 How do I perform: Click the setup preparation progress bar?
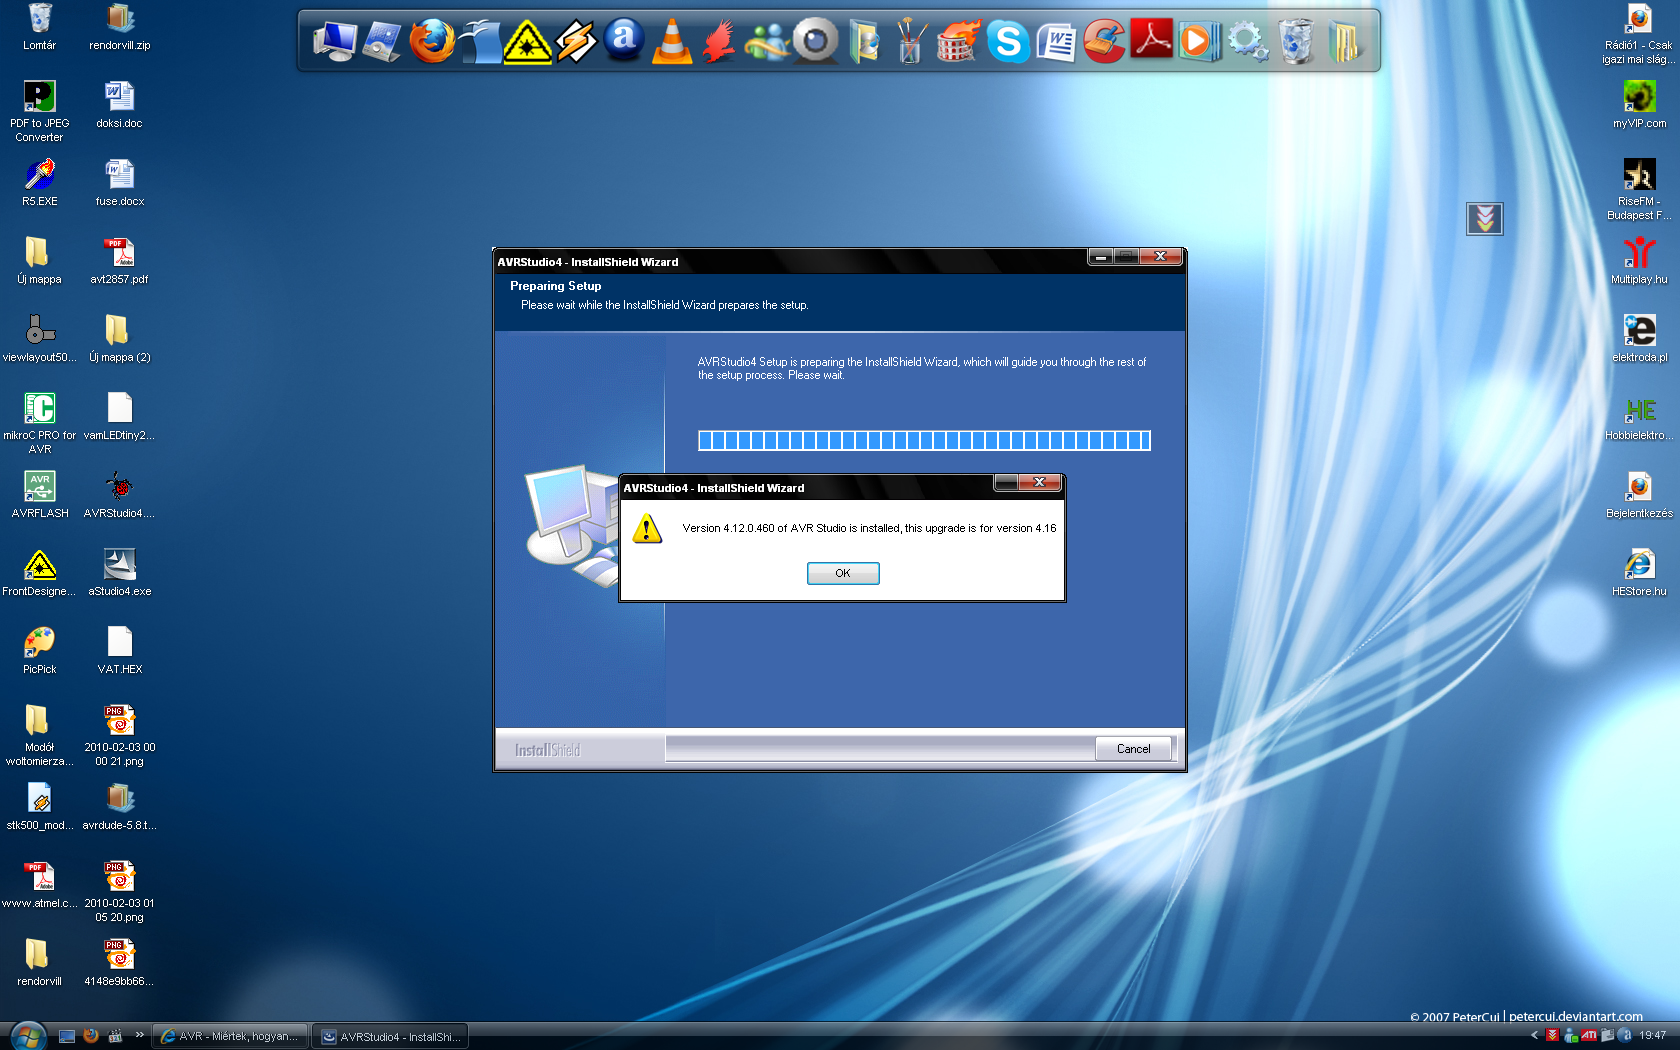(924, 440)
